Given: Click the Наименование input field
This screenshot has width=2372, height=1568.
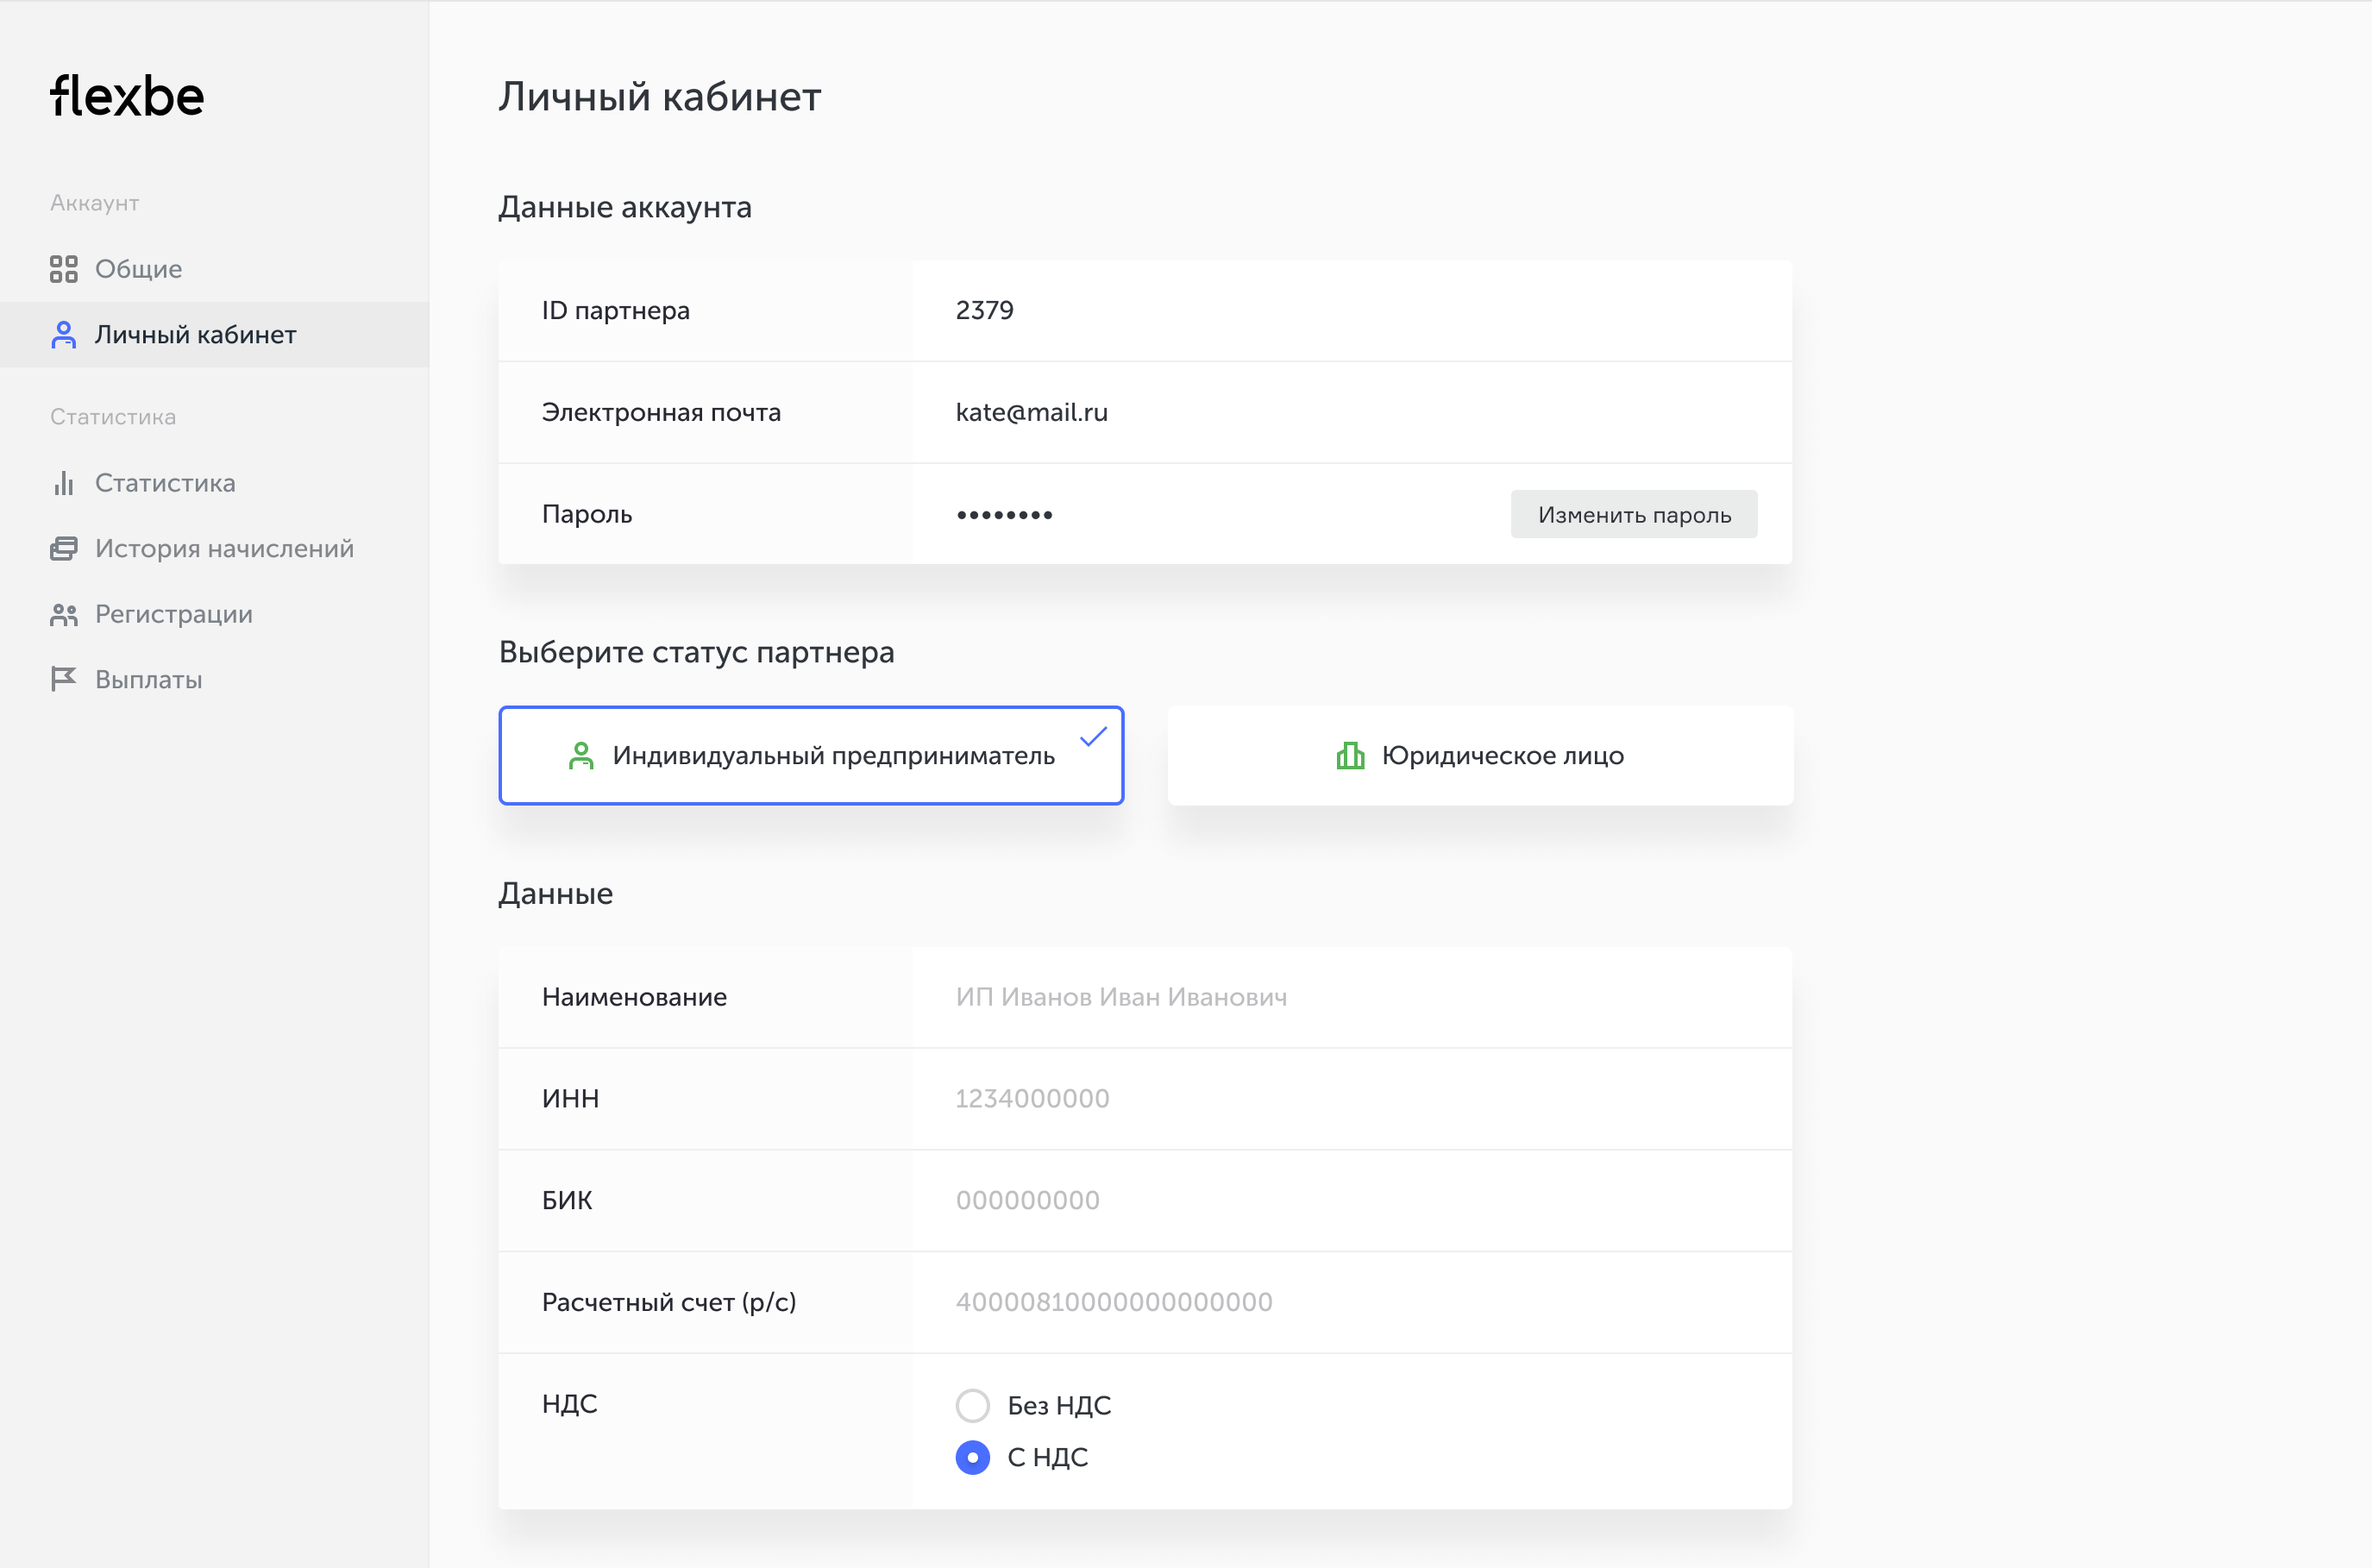Looking at the screenshot, I should click(1350, 997).
